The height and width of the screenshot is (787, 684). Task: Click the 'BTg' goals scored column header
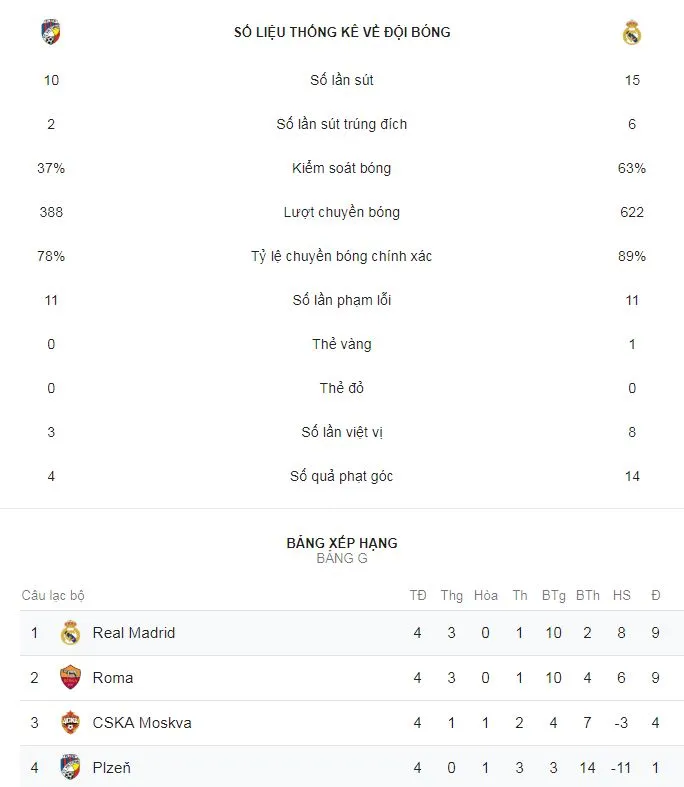click(x=554, y=595)
